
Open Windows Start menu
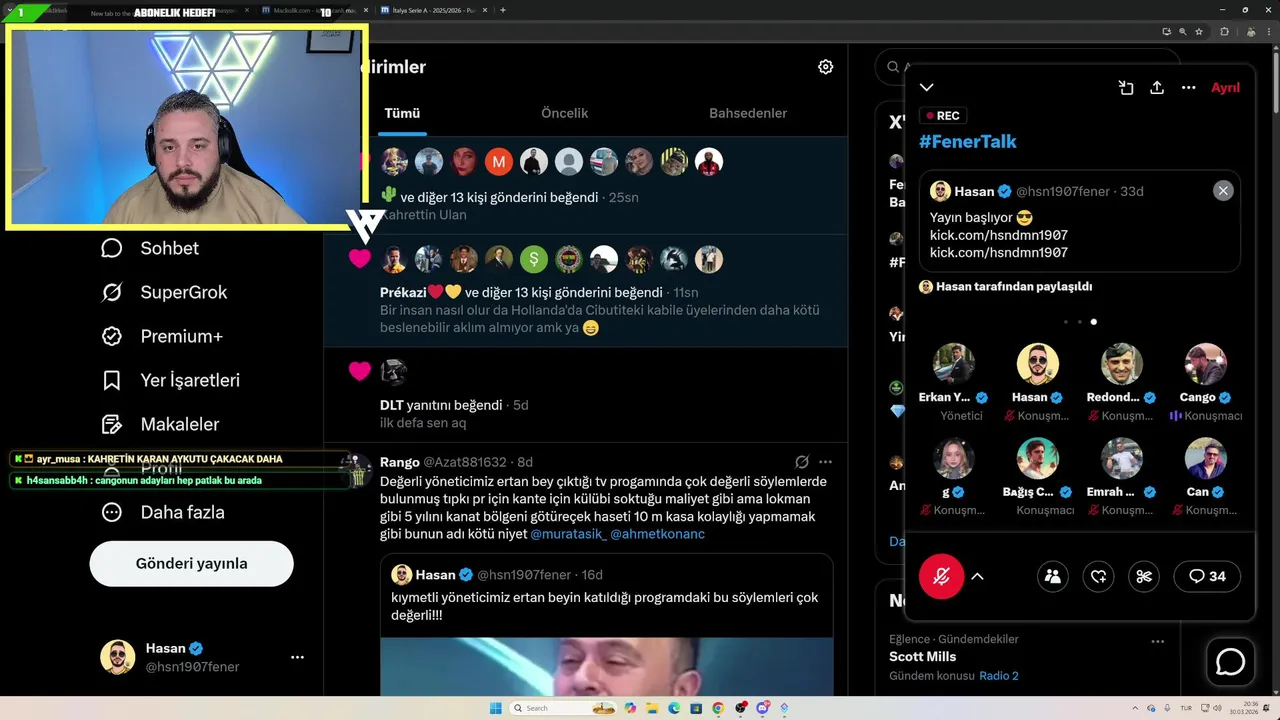pyautogui.click(x=495, y=708)
